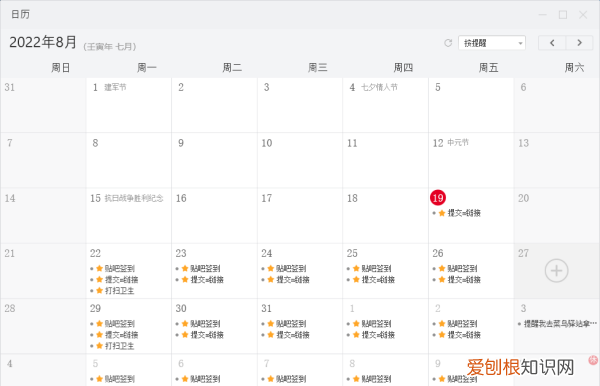Select the Sunday August 28 cell
The width and height of the screenshot is (600, 386).
click(x=43, y=326)
